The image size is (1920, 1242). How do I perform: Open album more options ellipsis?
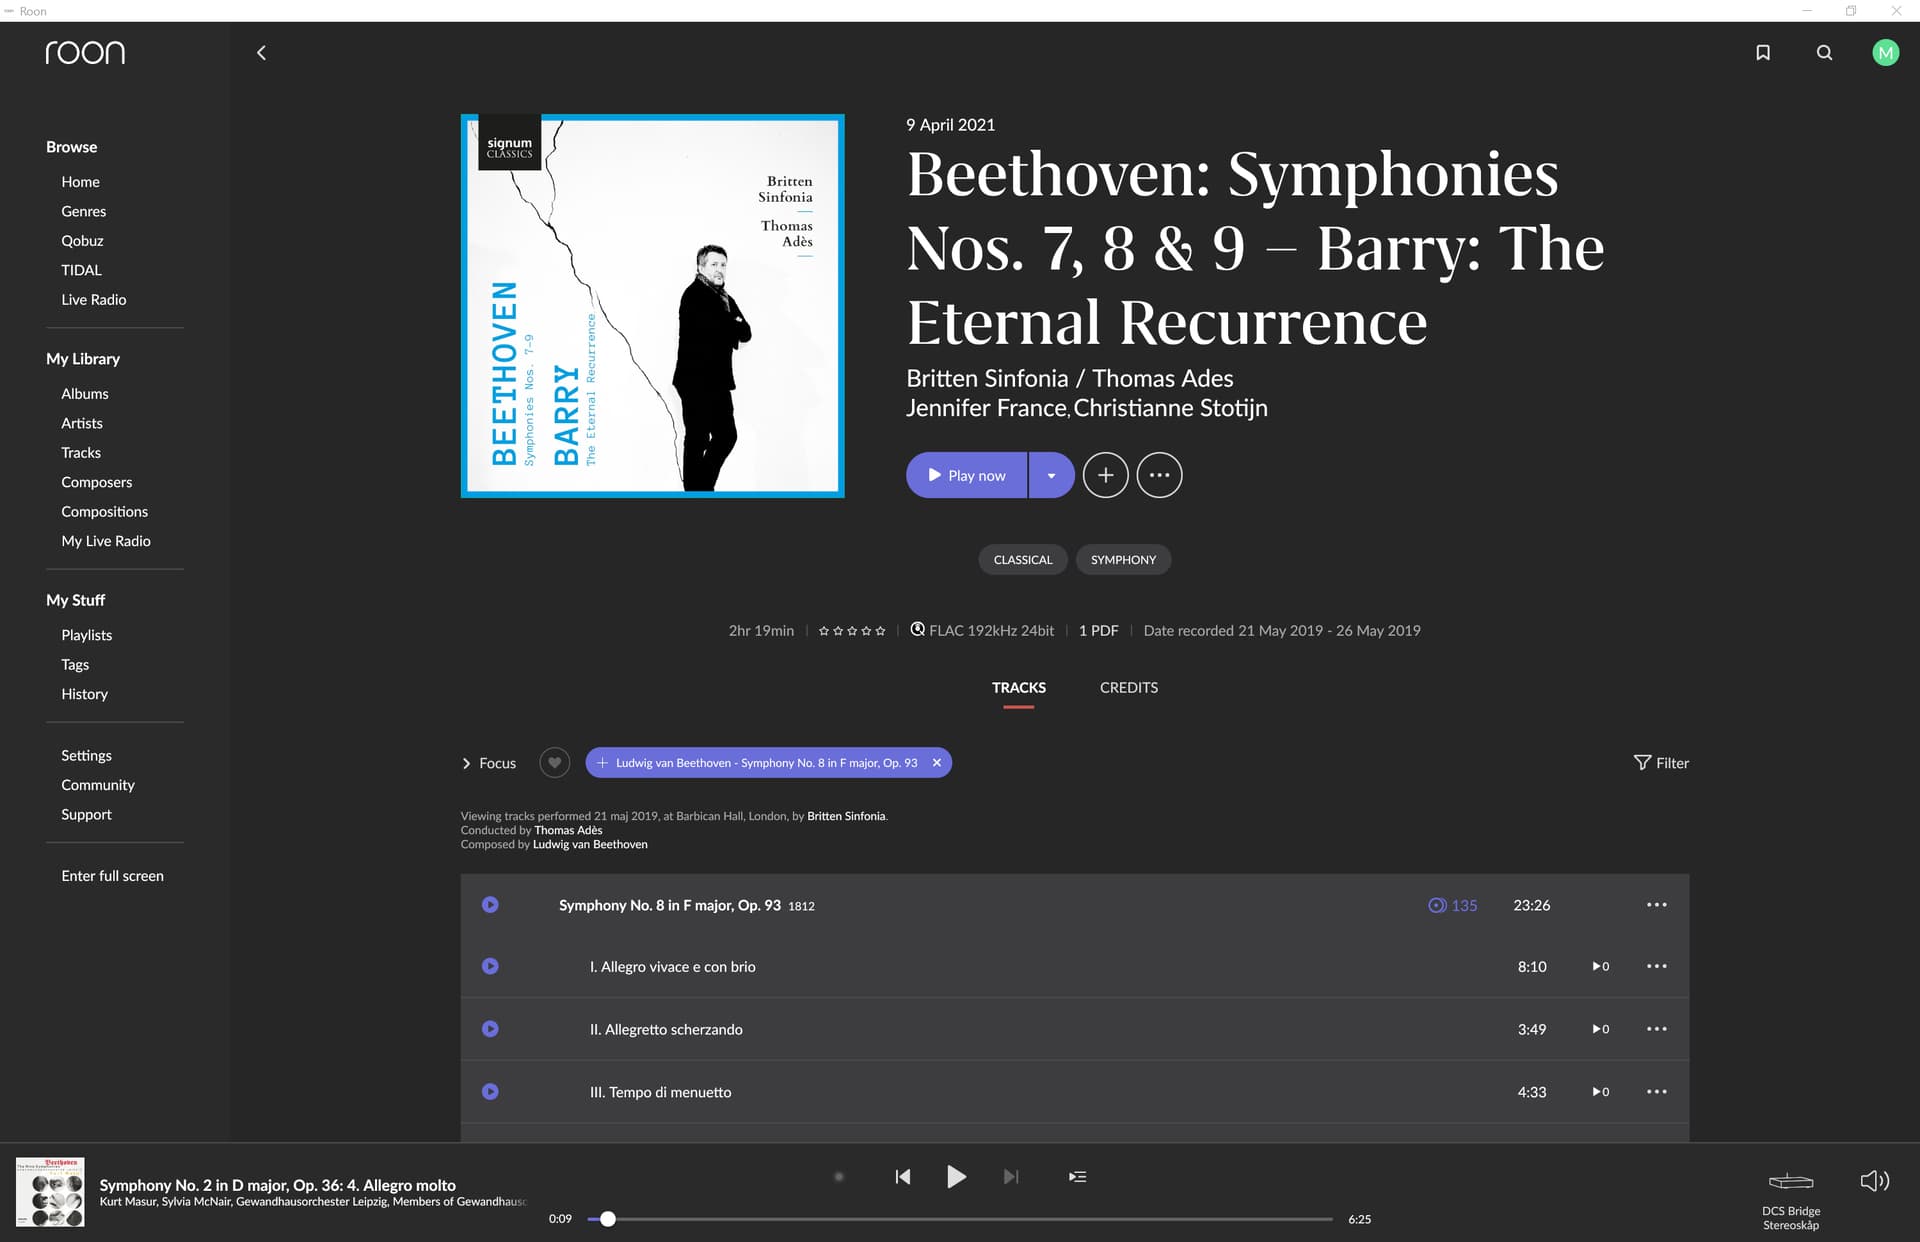(1159, 475)
